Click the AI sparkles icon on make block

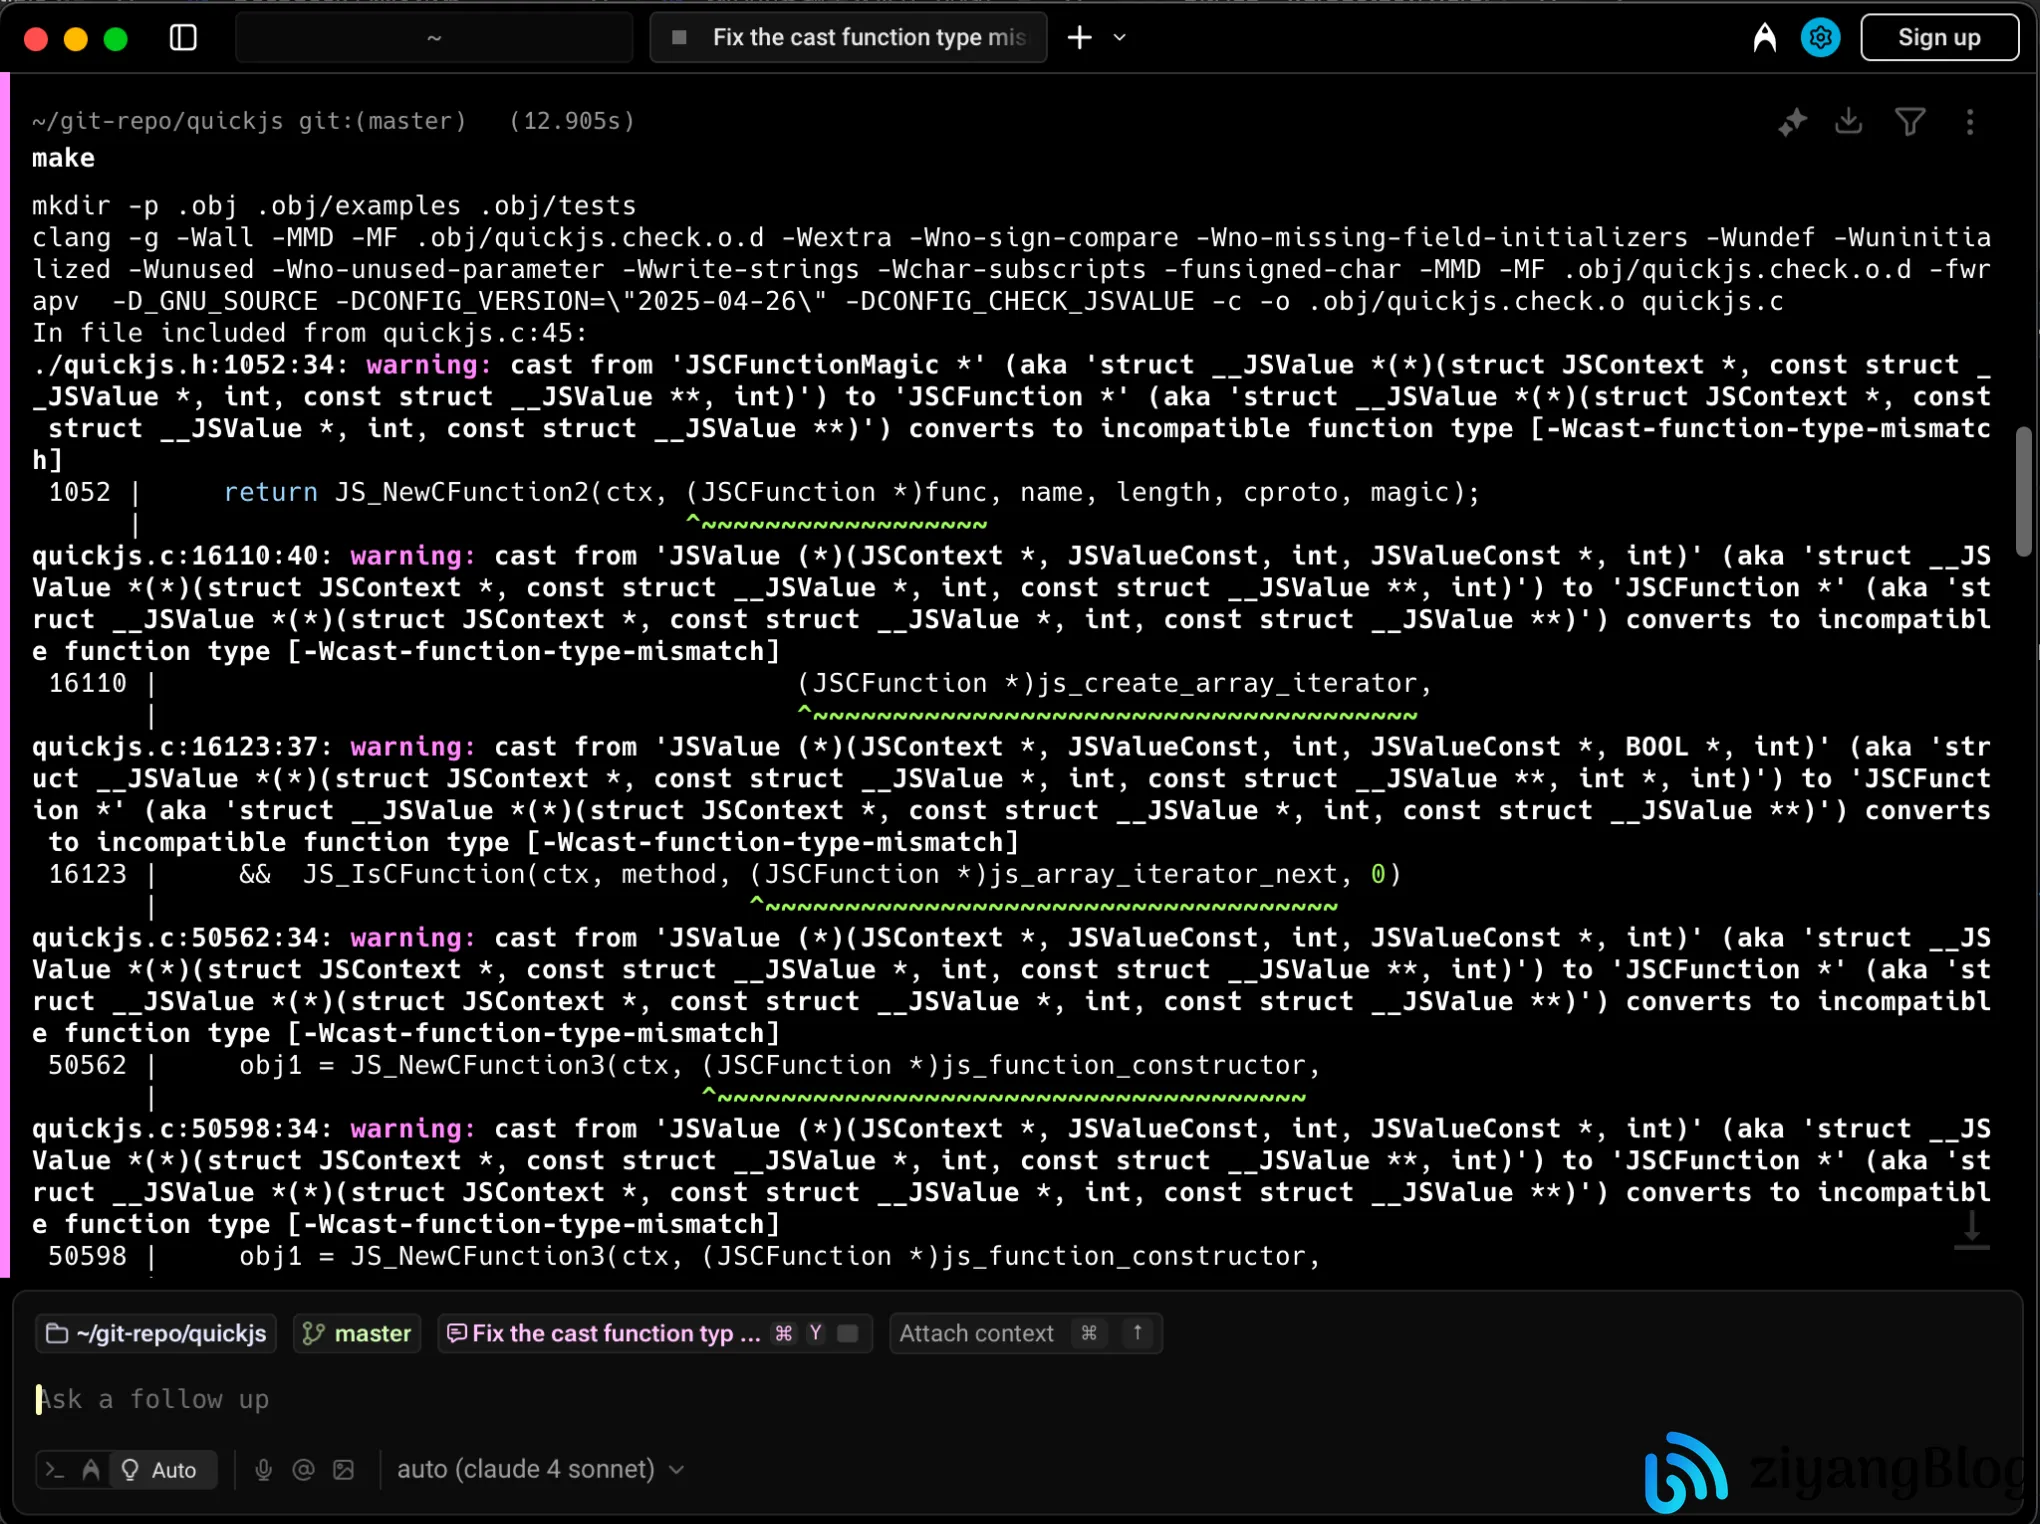[x=1792, y=122]
